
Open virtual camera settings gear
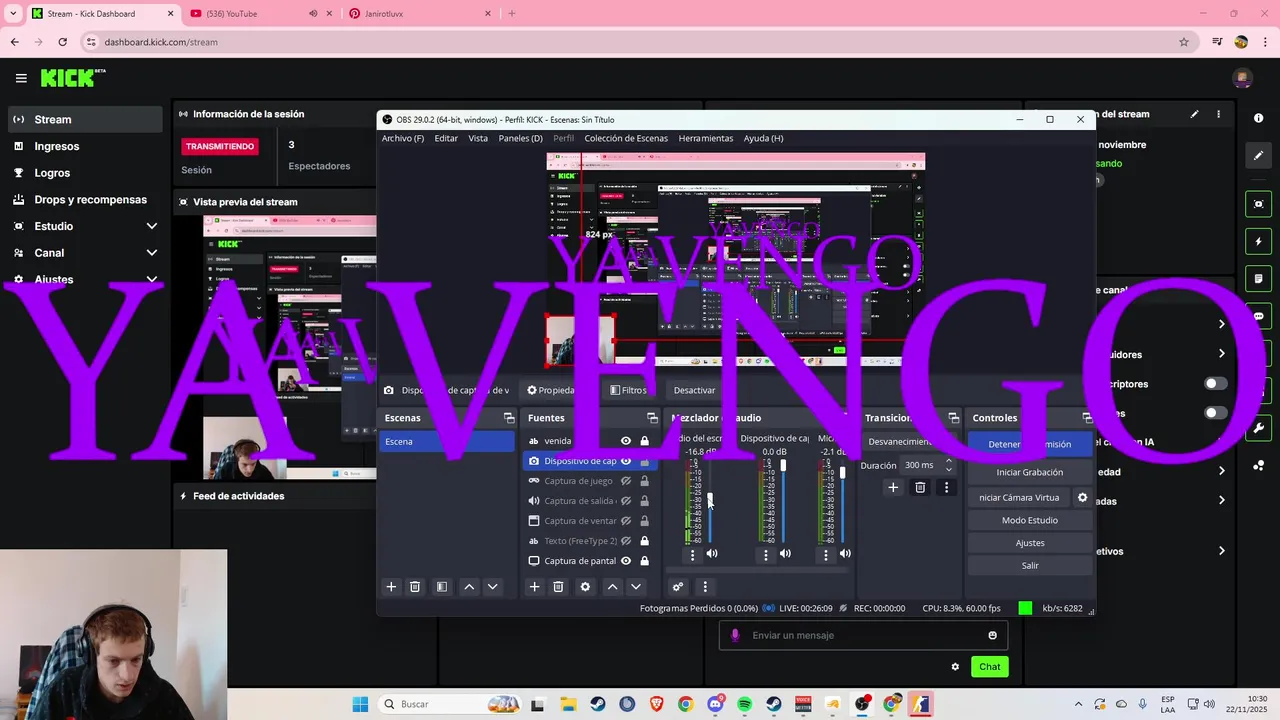(x=1082, y=497)
